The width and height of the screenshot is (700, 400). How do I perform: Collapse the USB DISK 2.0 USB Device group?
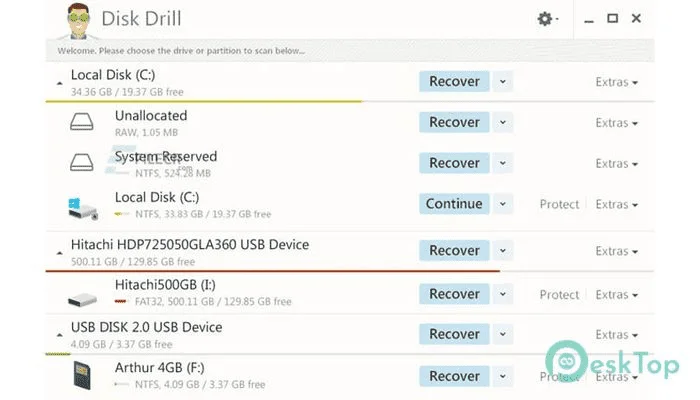point(59,335)
